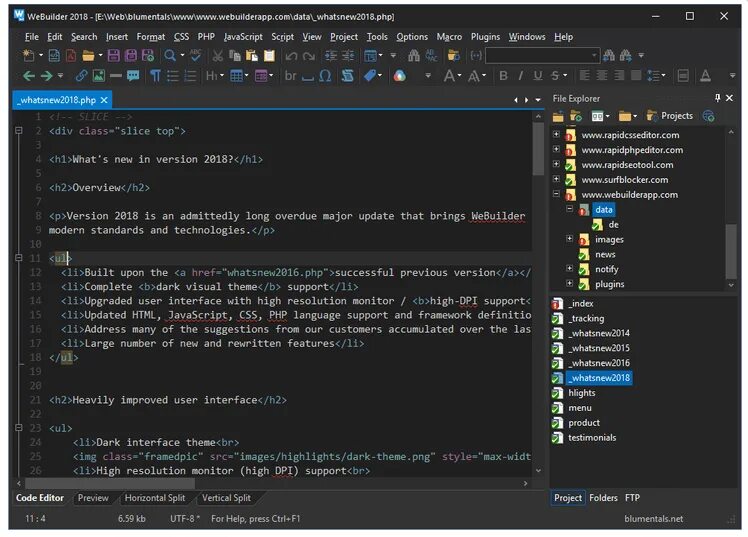748x537 pixels.
Task: Toggle pin on File Explorer panel
Action: click(x=717, y=98)
